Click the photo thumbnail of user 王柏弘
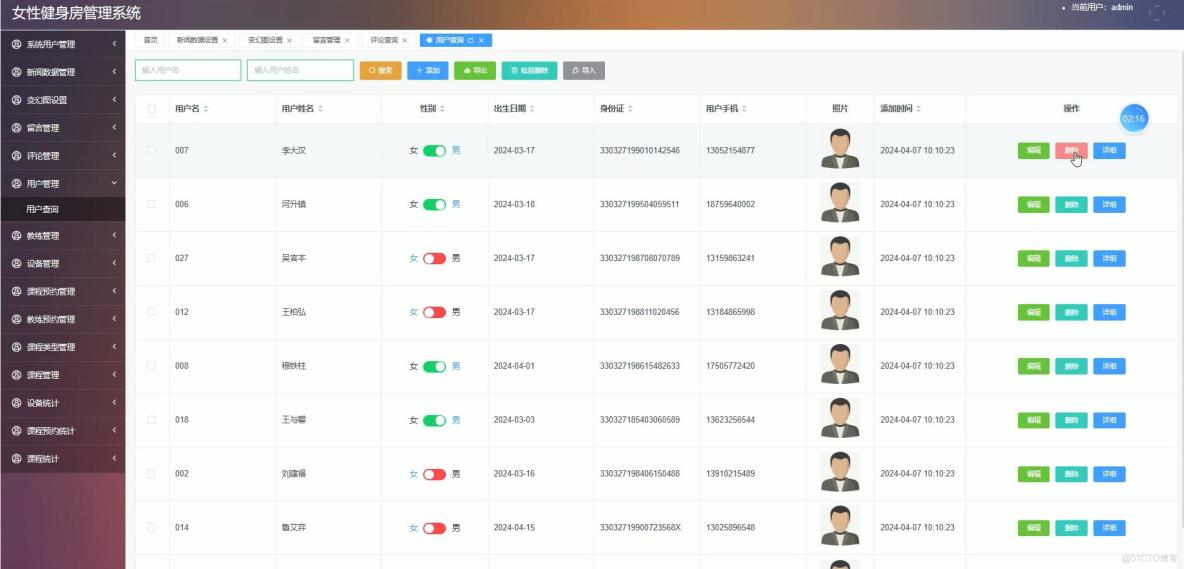The image size is (1184, 569). (840, 310)
